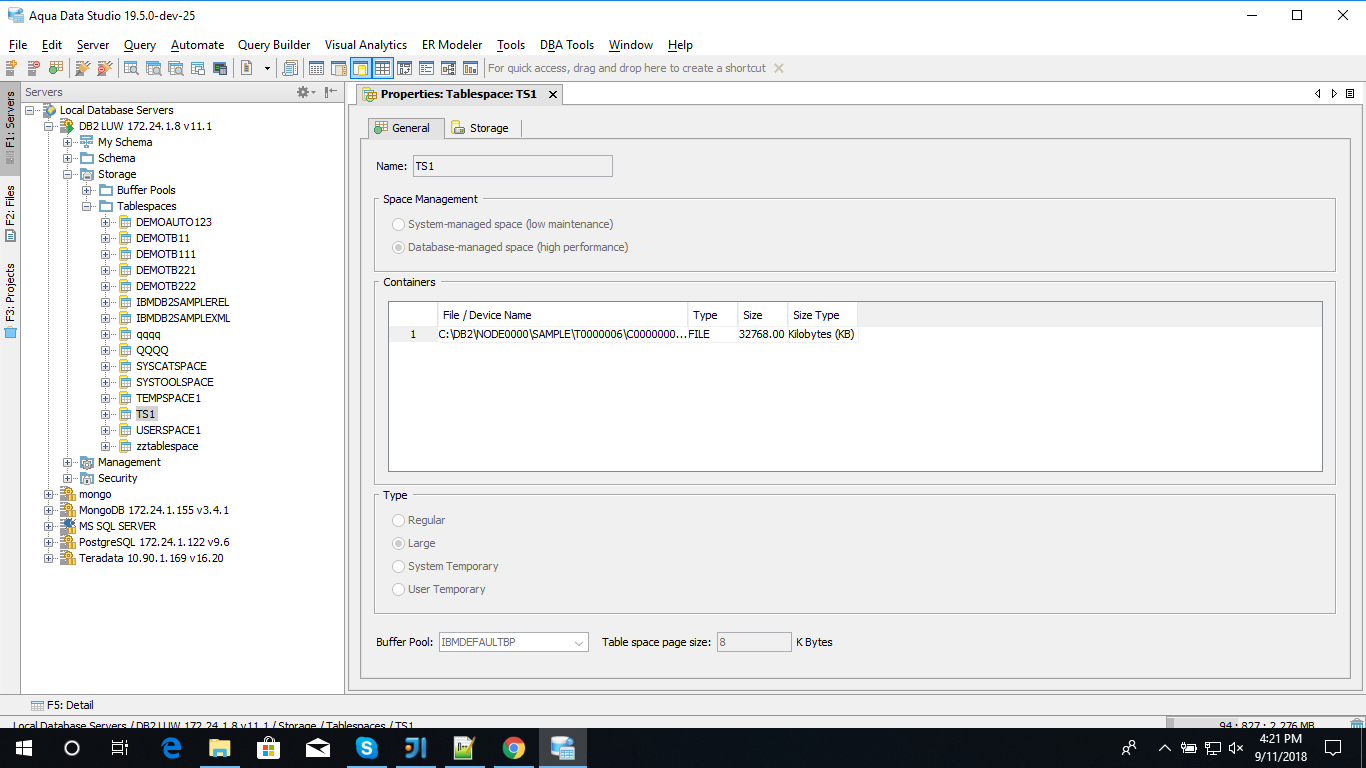
Task: Select the PostgreSQL 172.24.1.122 v9.6 server
Action: [154, 542]
